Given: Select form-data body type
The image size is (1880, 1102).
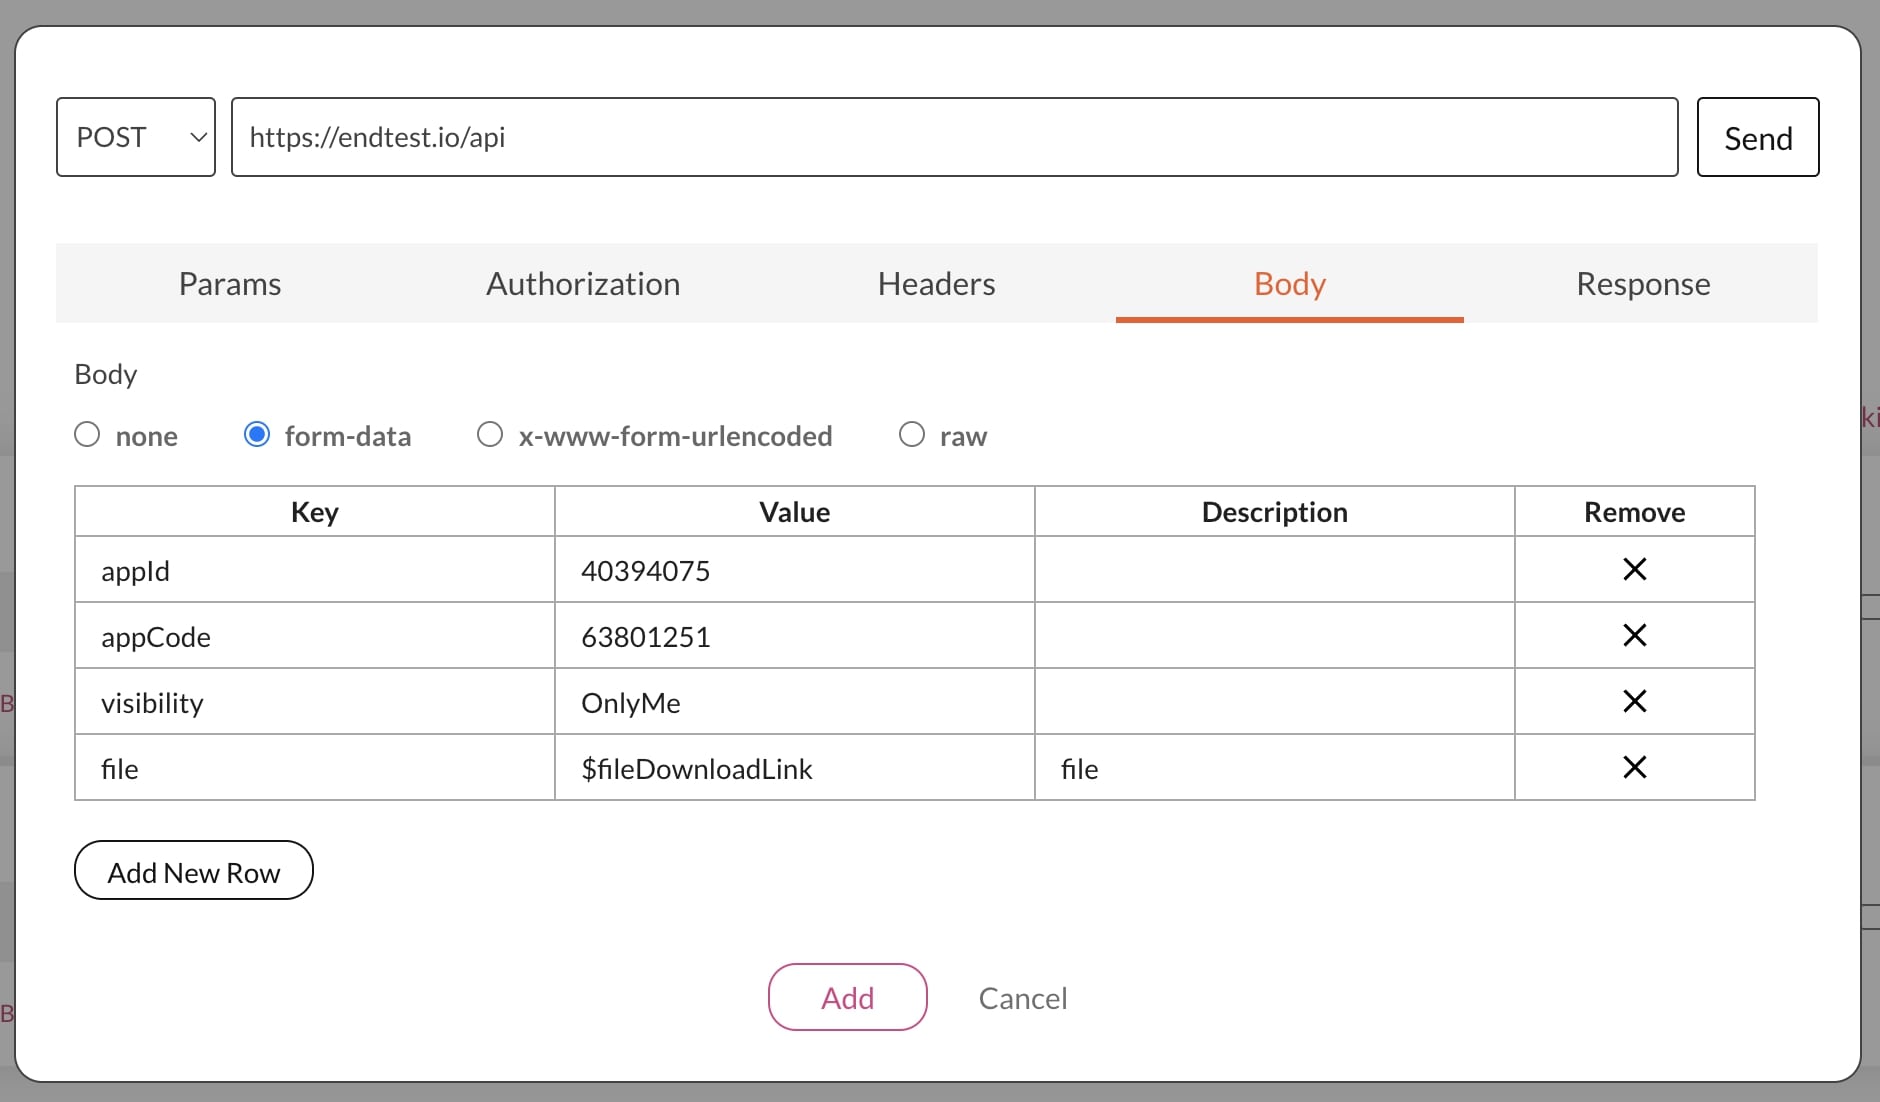Looking at the screenshot, I should coord(257,435).
